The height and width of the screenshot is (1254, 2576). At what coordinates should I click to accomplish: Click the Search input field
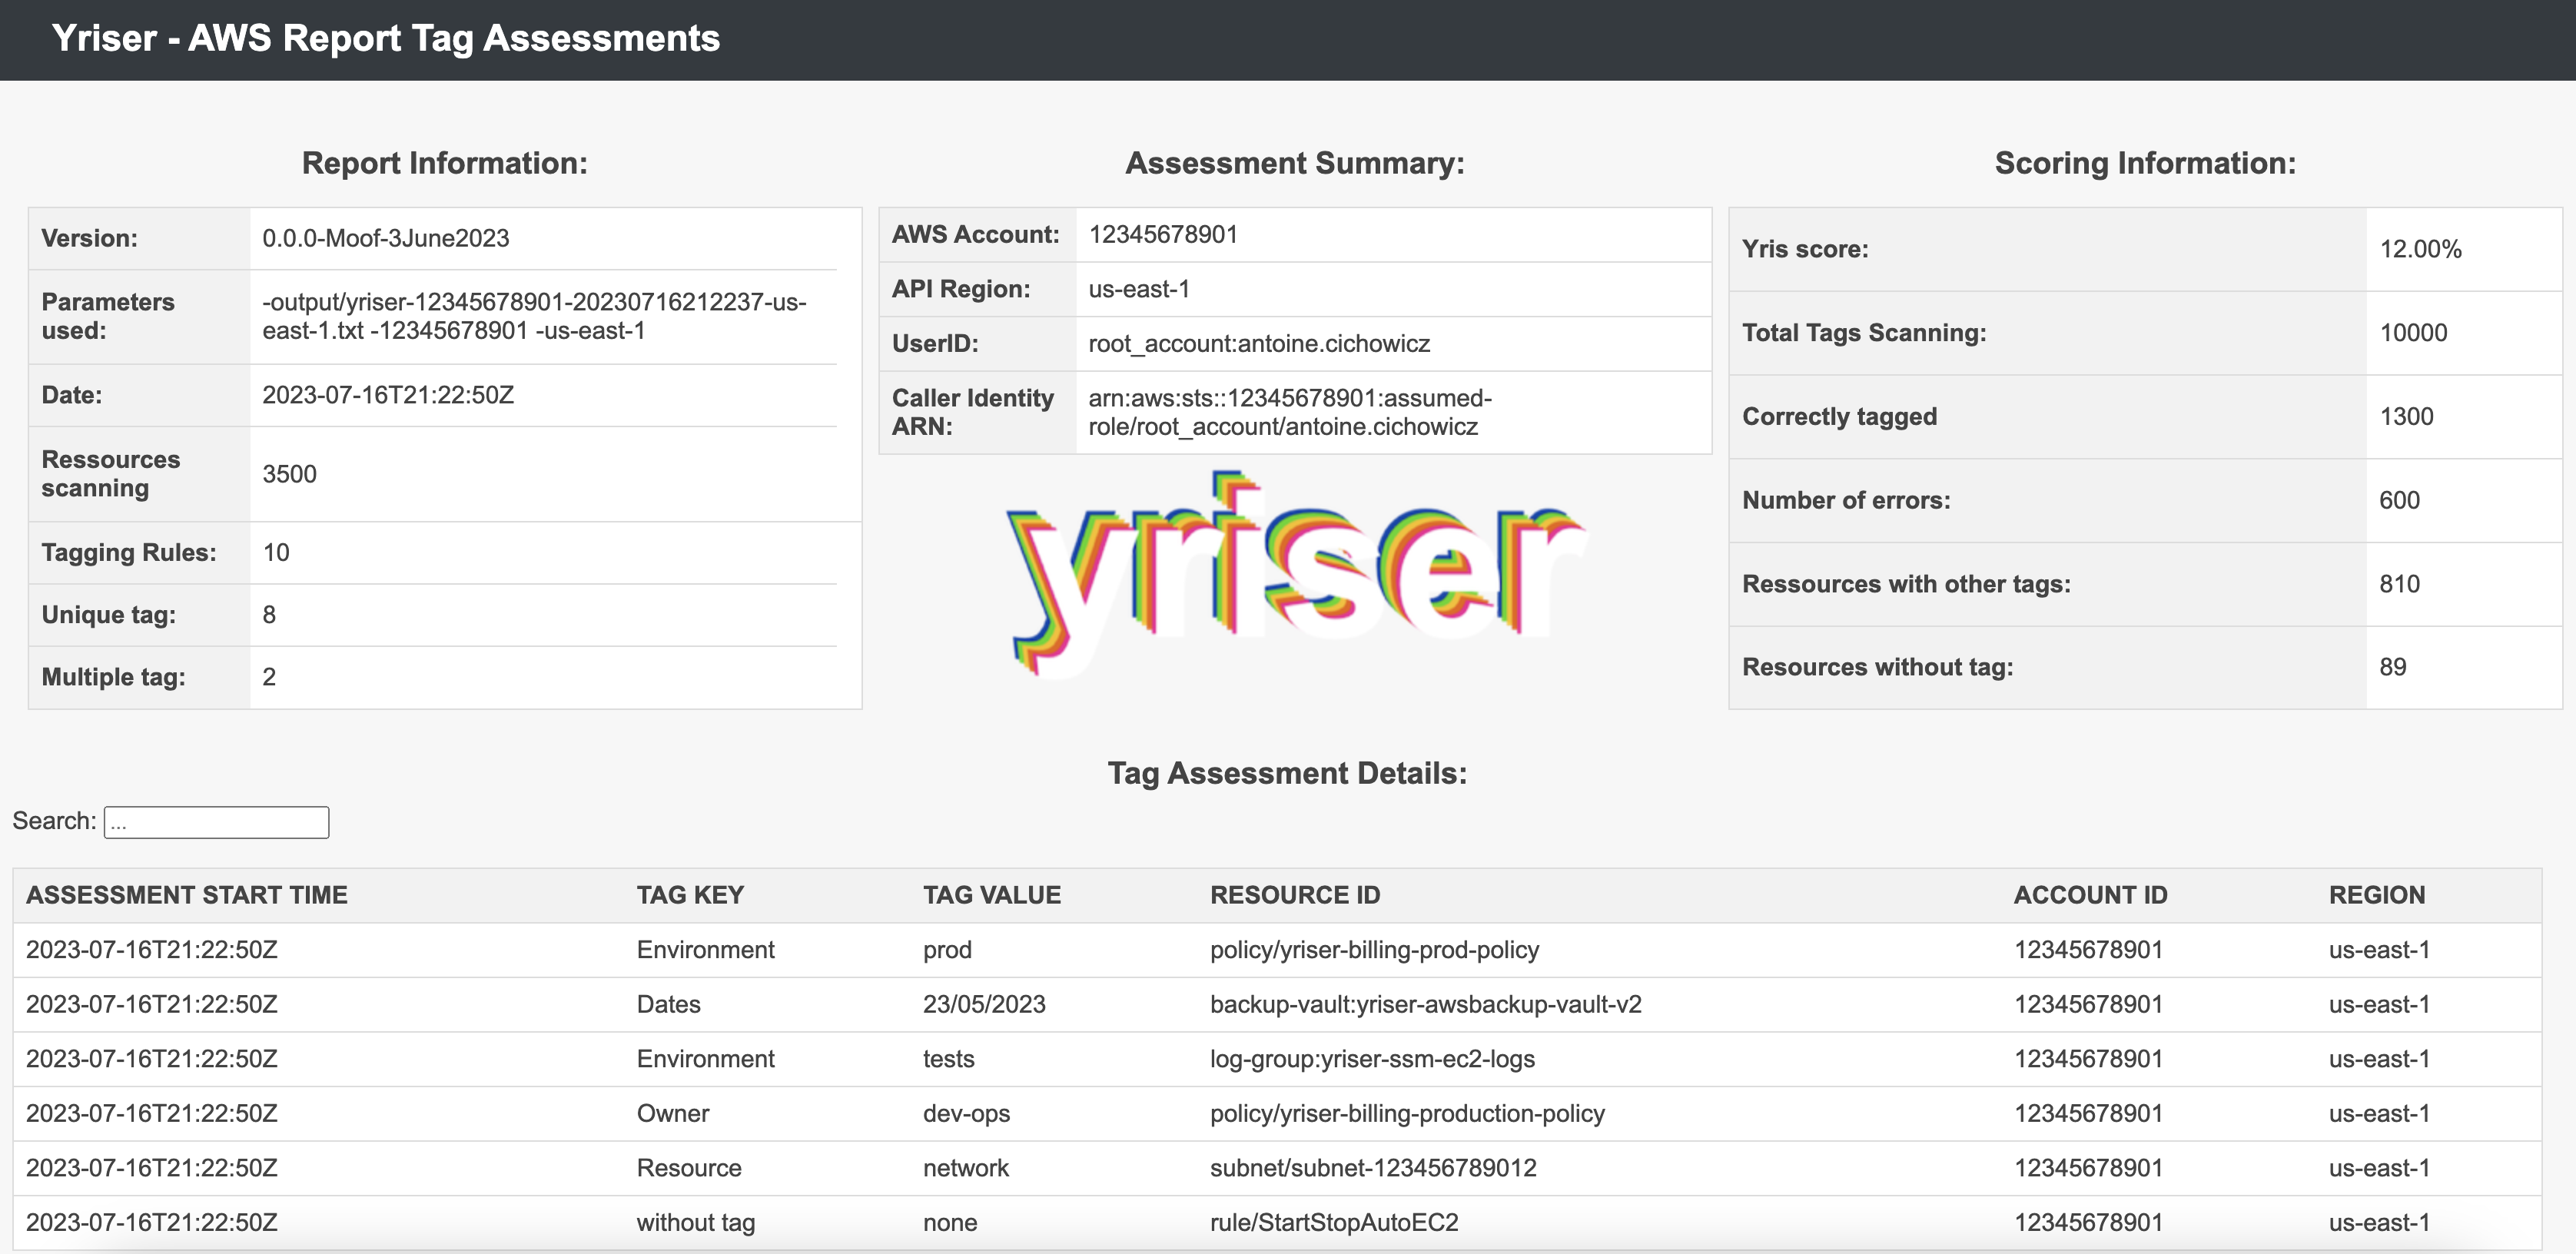[x=216, y=822]
